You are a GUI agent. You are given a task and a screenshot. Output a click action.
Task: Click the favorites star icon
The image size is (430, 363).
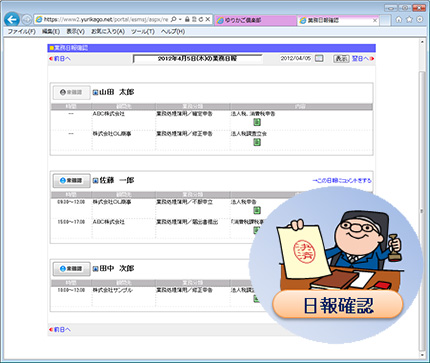tap(409, 20)
